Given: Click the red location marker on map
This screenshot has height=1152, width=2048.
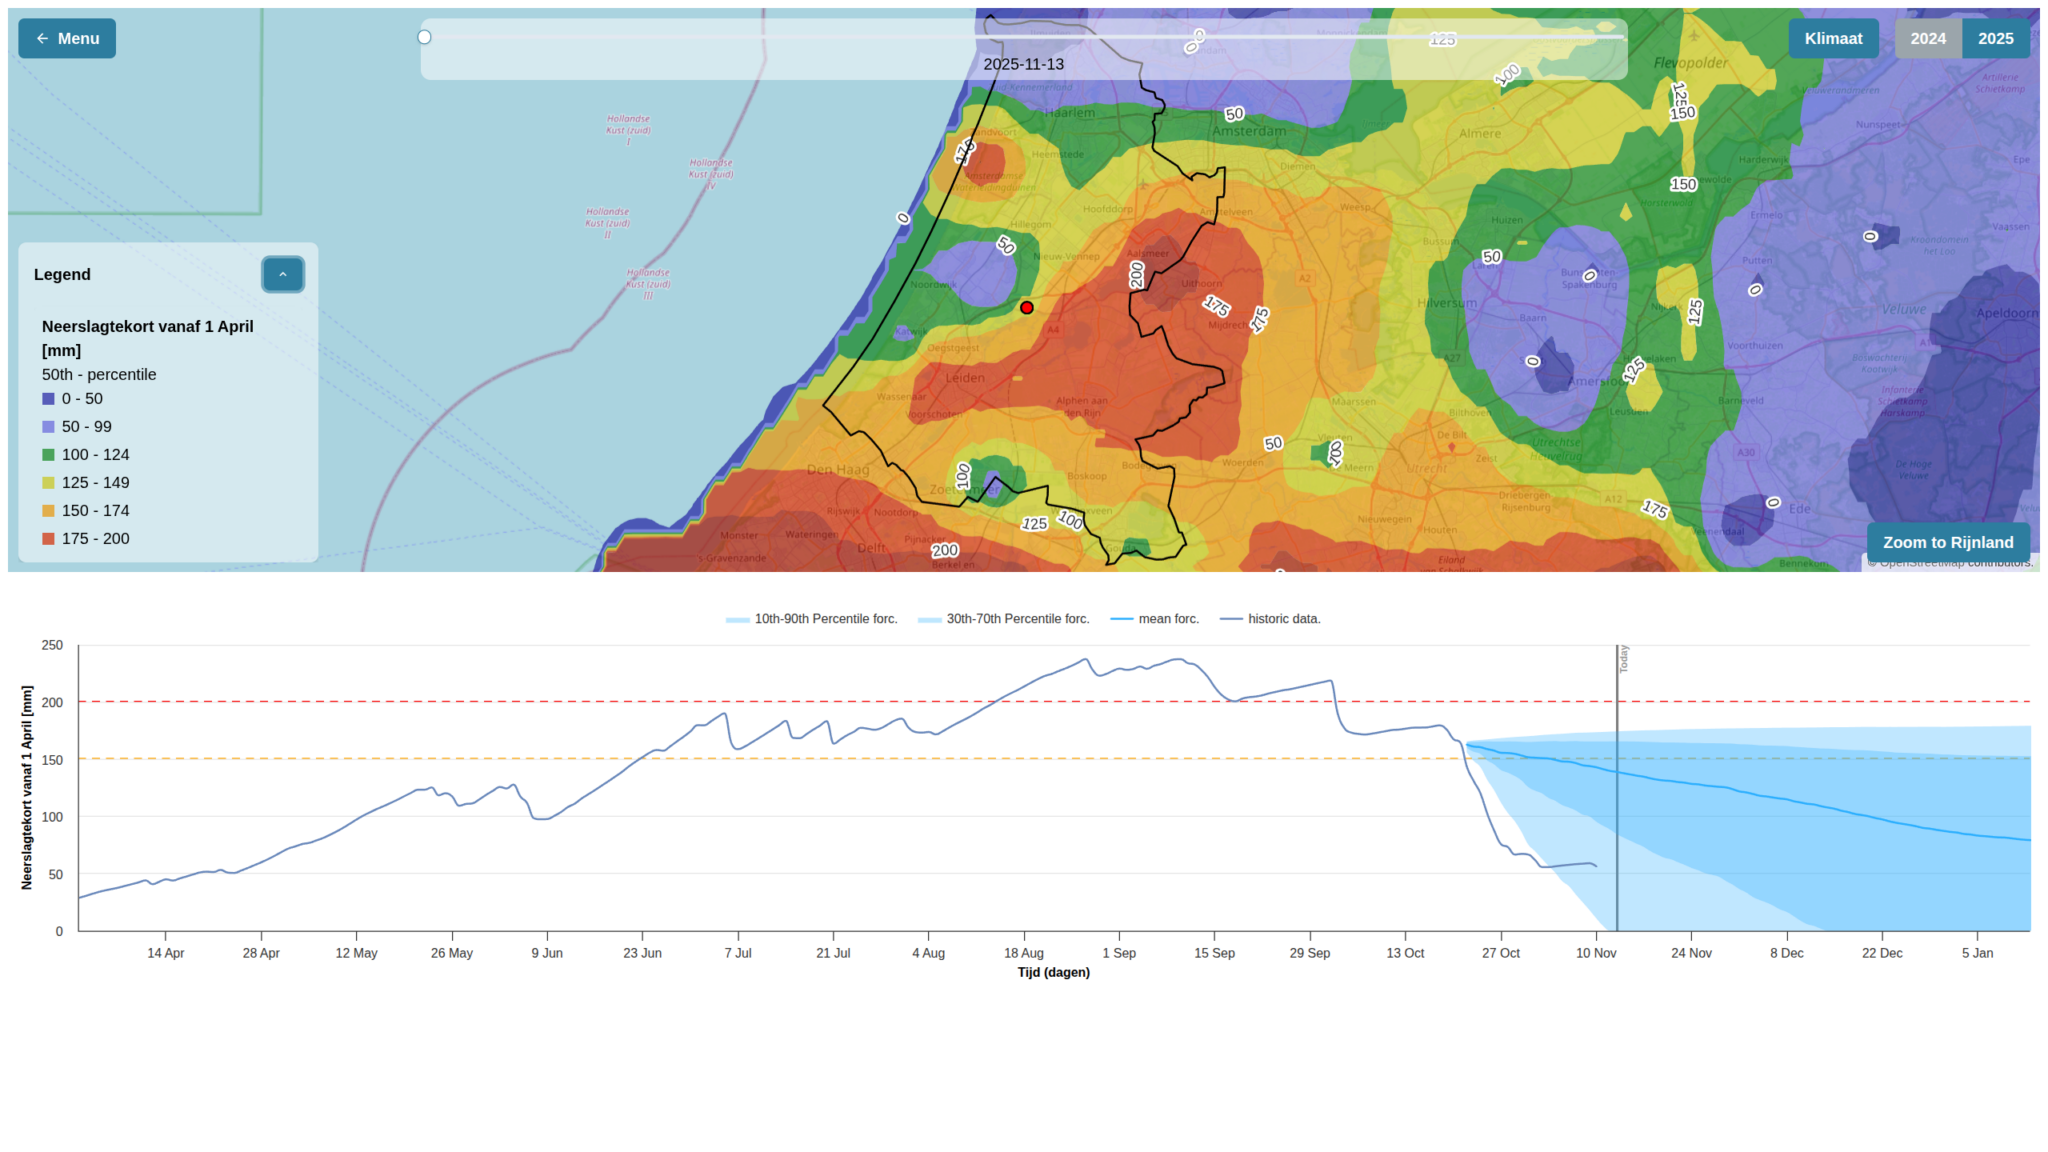Looking at the screenshot, I should tap(1027, 308).
